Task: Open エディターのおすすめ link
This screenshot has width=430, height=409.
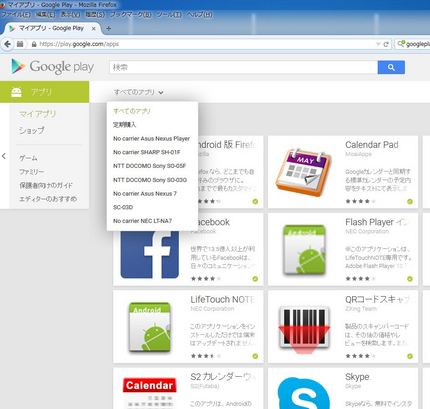Action: [x=48, y=199]
